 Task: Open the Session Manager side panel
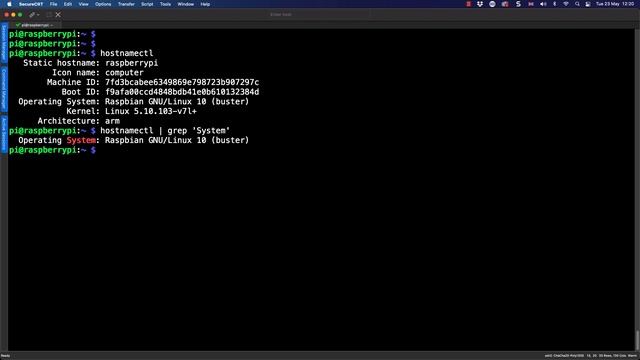pyautogui.click(x=4, y=42)
